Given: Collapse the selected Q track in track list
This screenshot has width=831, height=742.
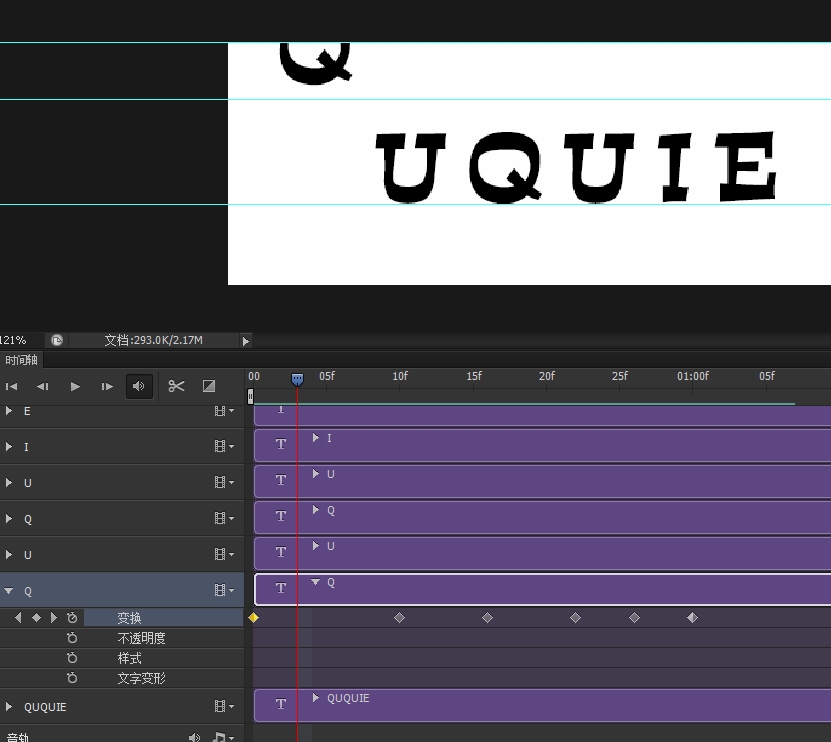Looking at the screenshot, I should [x=9, y=591].
